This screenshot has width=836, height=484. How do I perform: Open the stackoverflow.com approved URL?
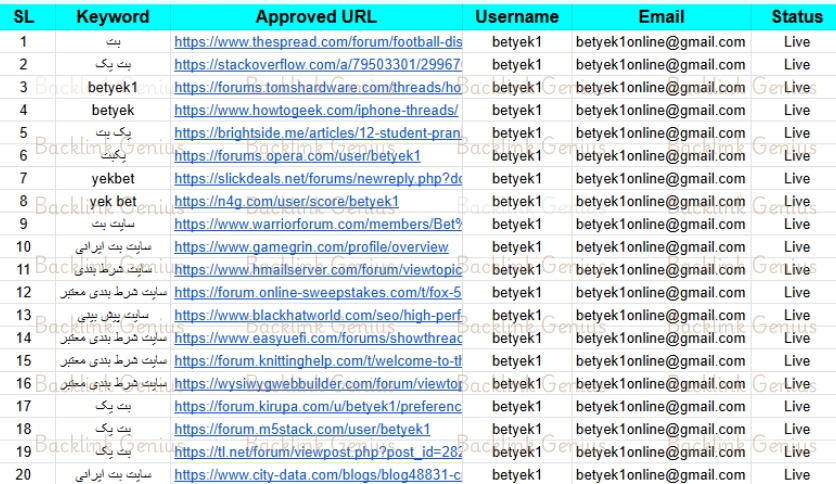pyautogui.click(x=318, y=65)
